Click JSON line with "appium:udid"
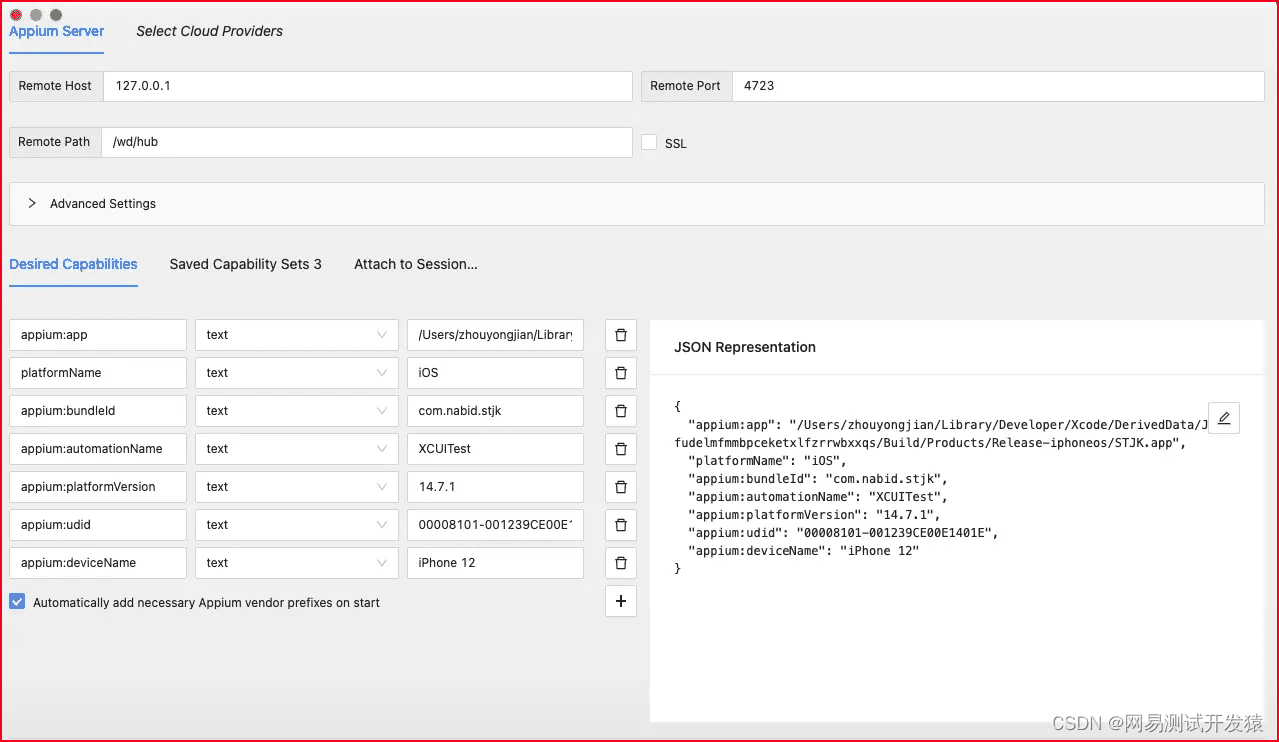The image size is (1279, 742). (843, 533)
